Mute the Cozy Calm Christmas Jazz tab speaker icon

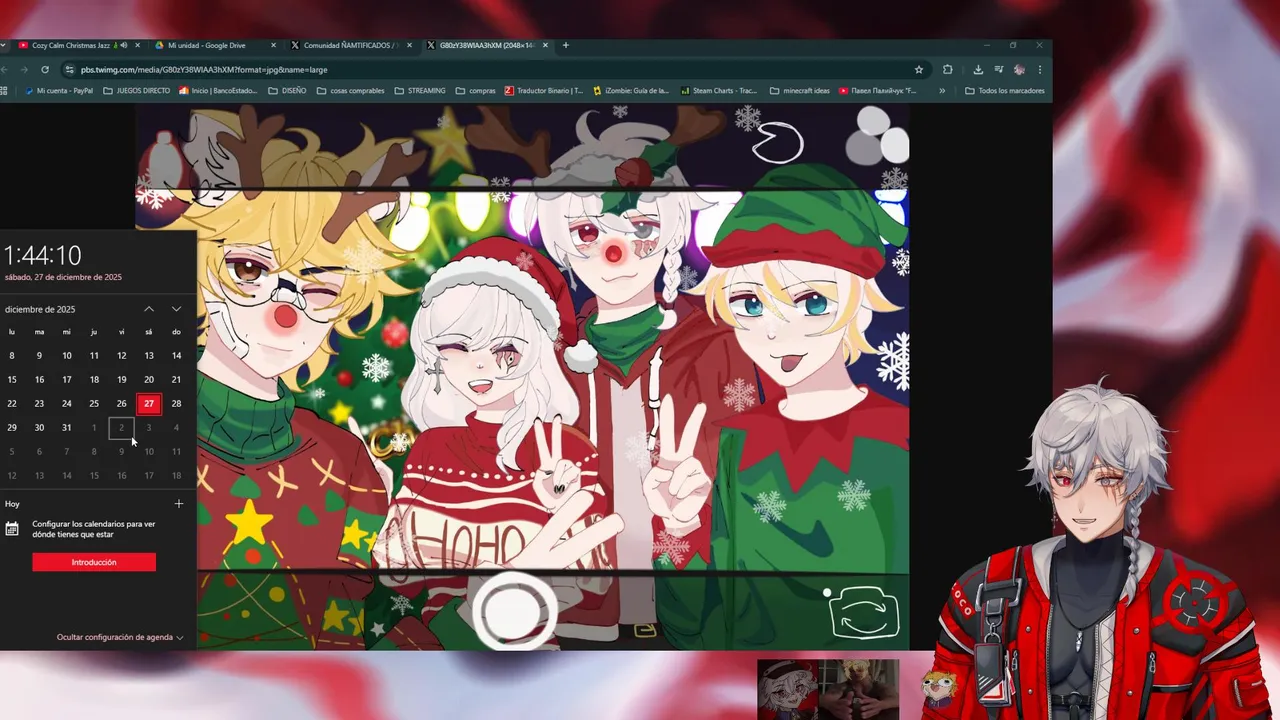(x=124, y=45)
